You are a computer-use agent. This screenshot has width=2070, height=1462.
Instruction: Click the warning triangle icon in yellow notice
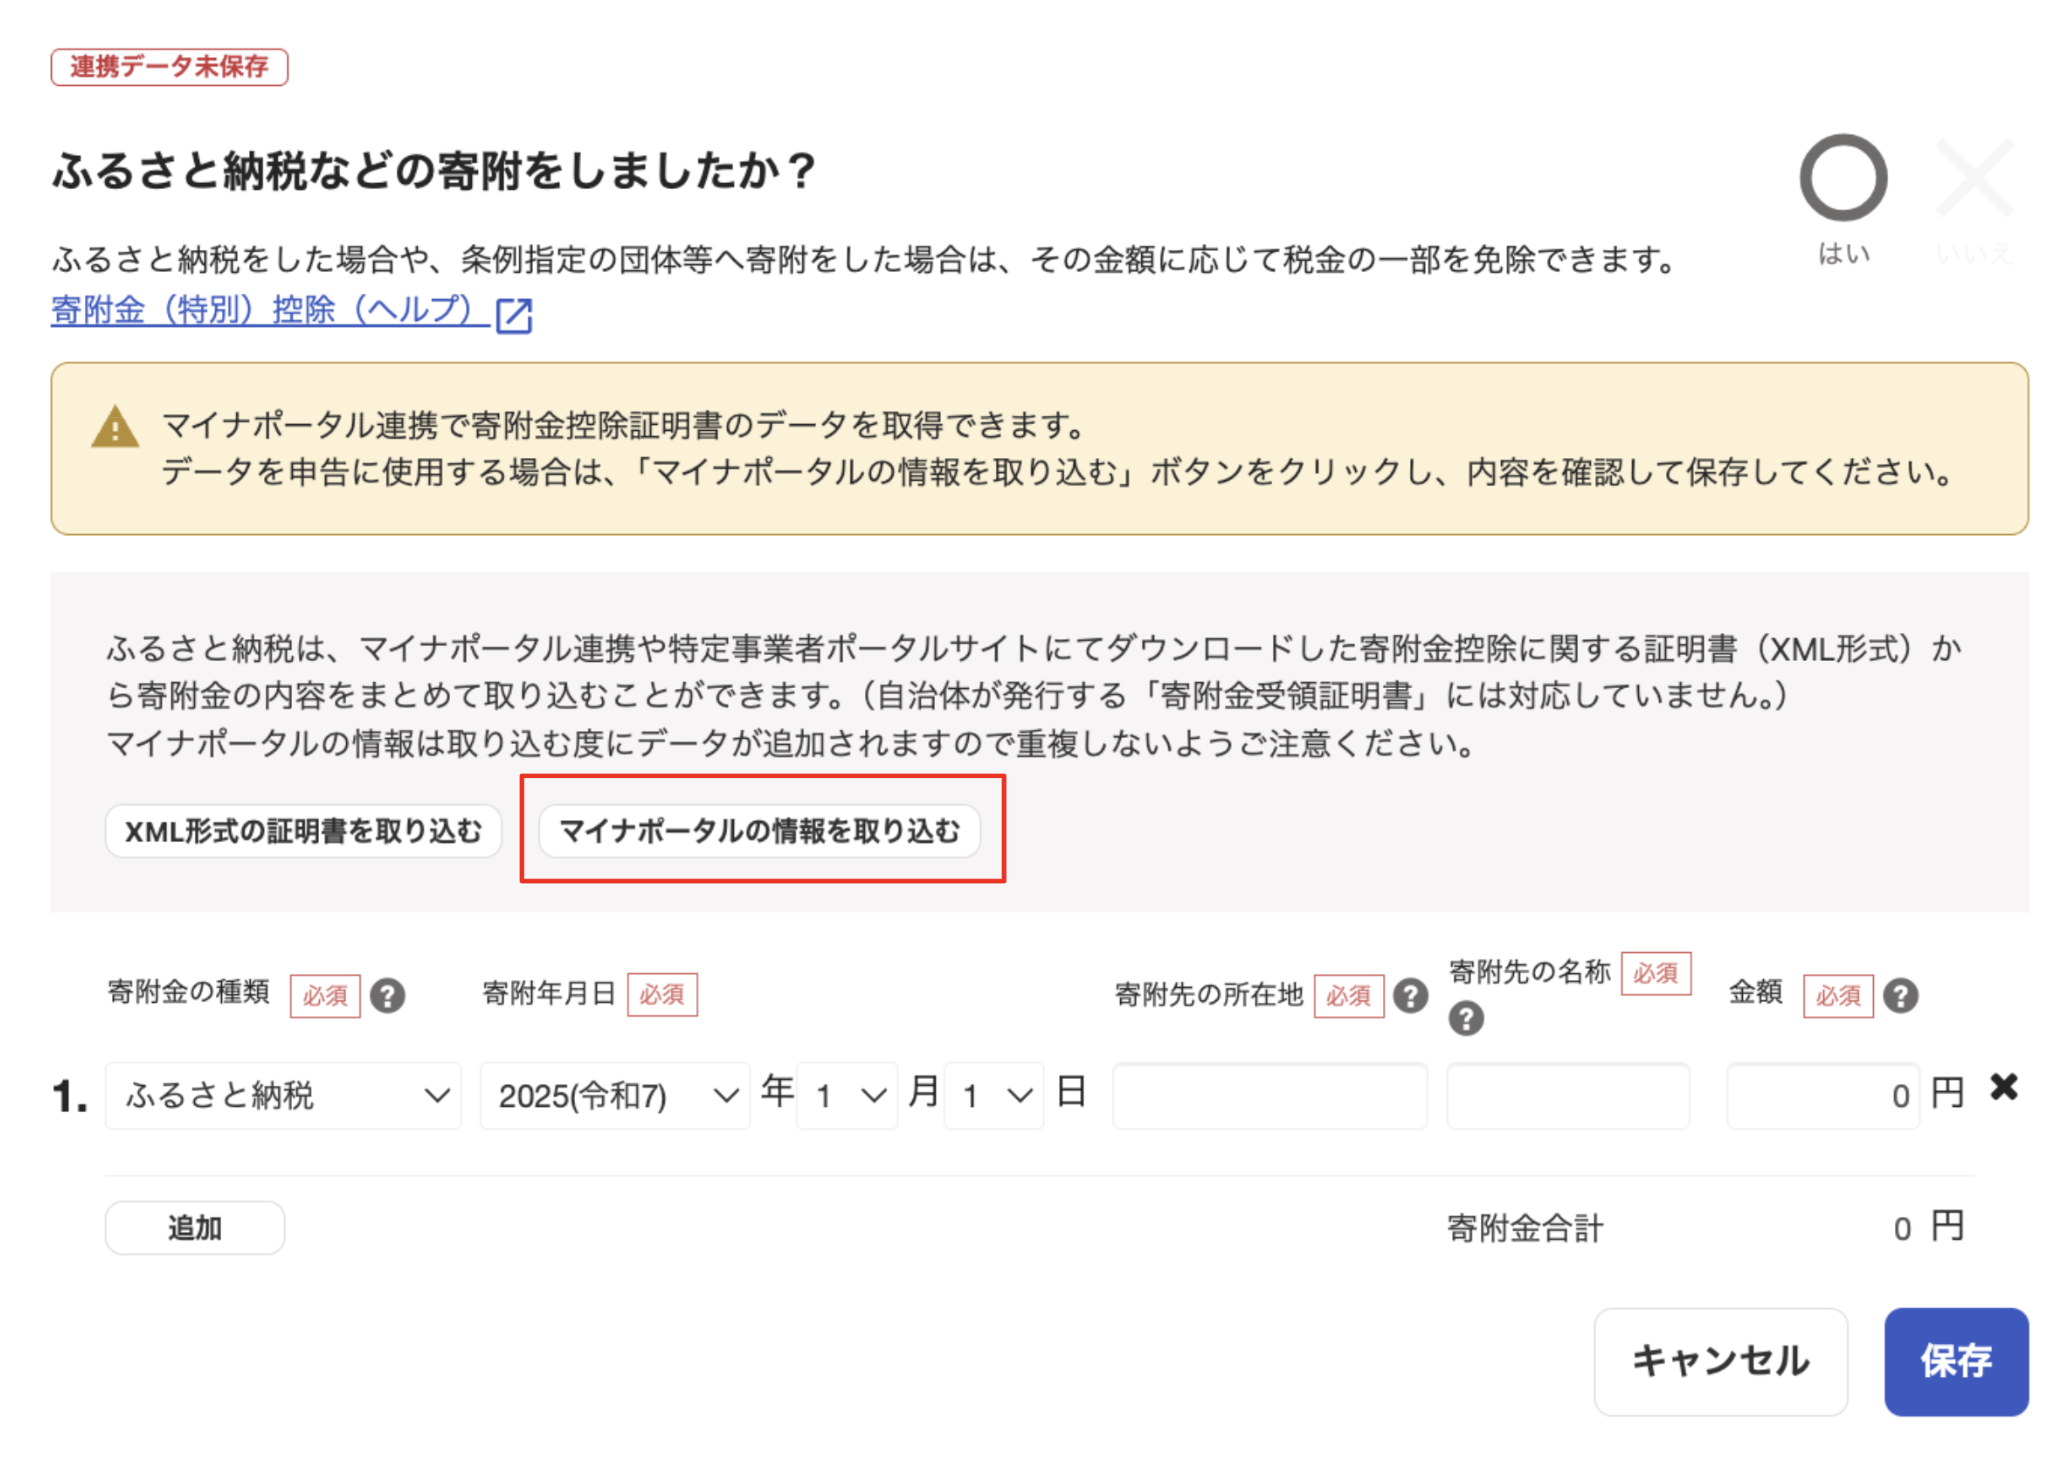(x=115, y=427)
